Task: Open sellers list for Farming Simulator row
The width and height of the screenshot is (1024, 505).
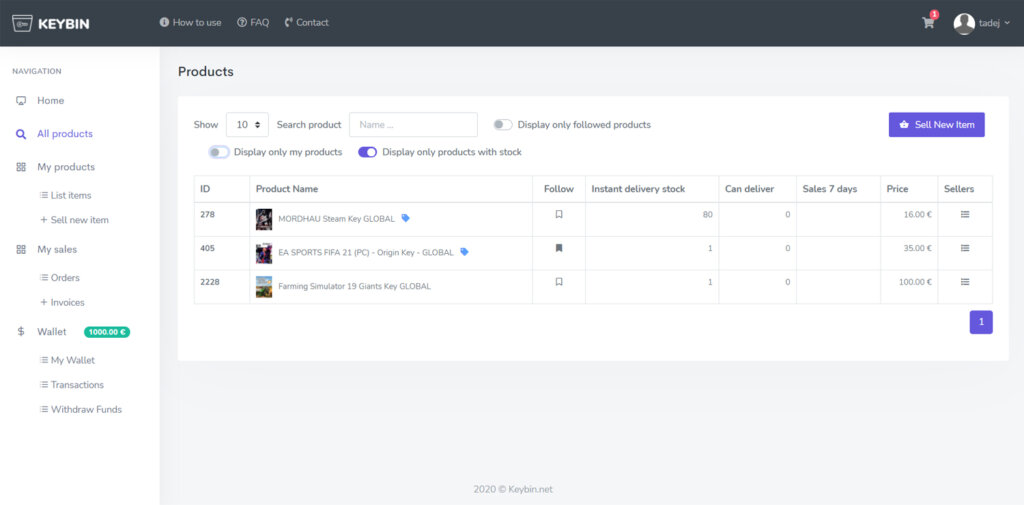Action: point(965,282)
